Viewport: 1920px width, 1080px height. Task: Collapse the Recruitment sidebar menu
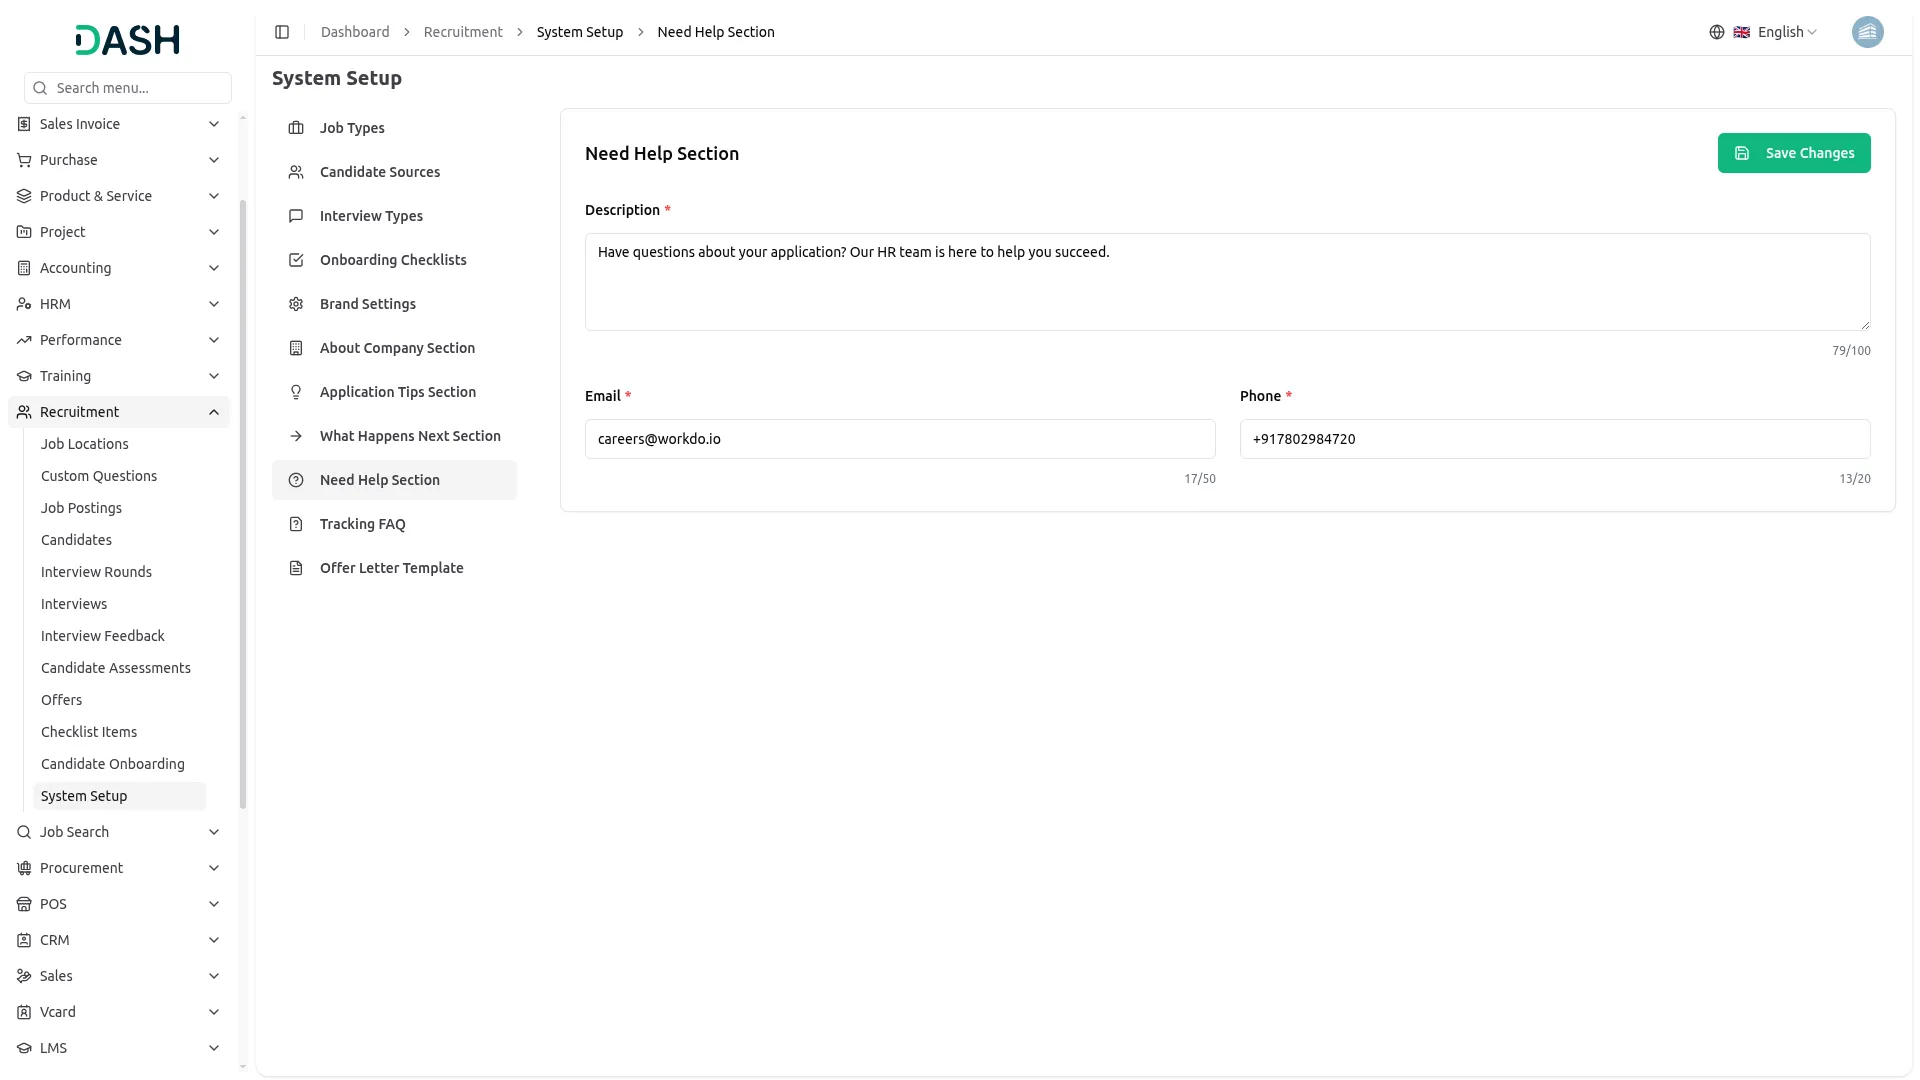214,412
